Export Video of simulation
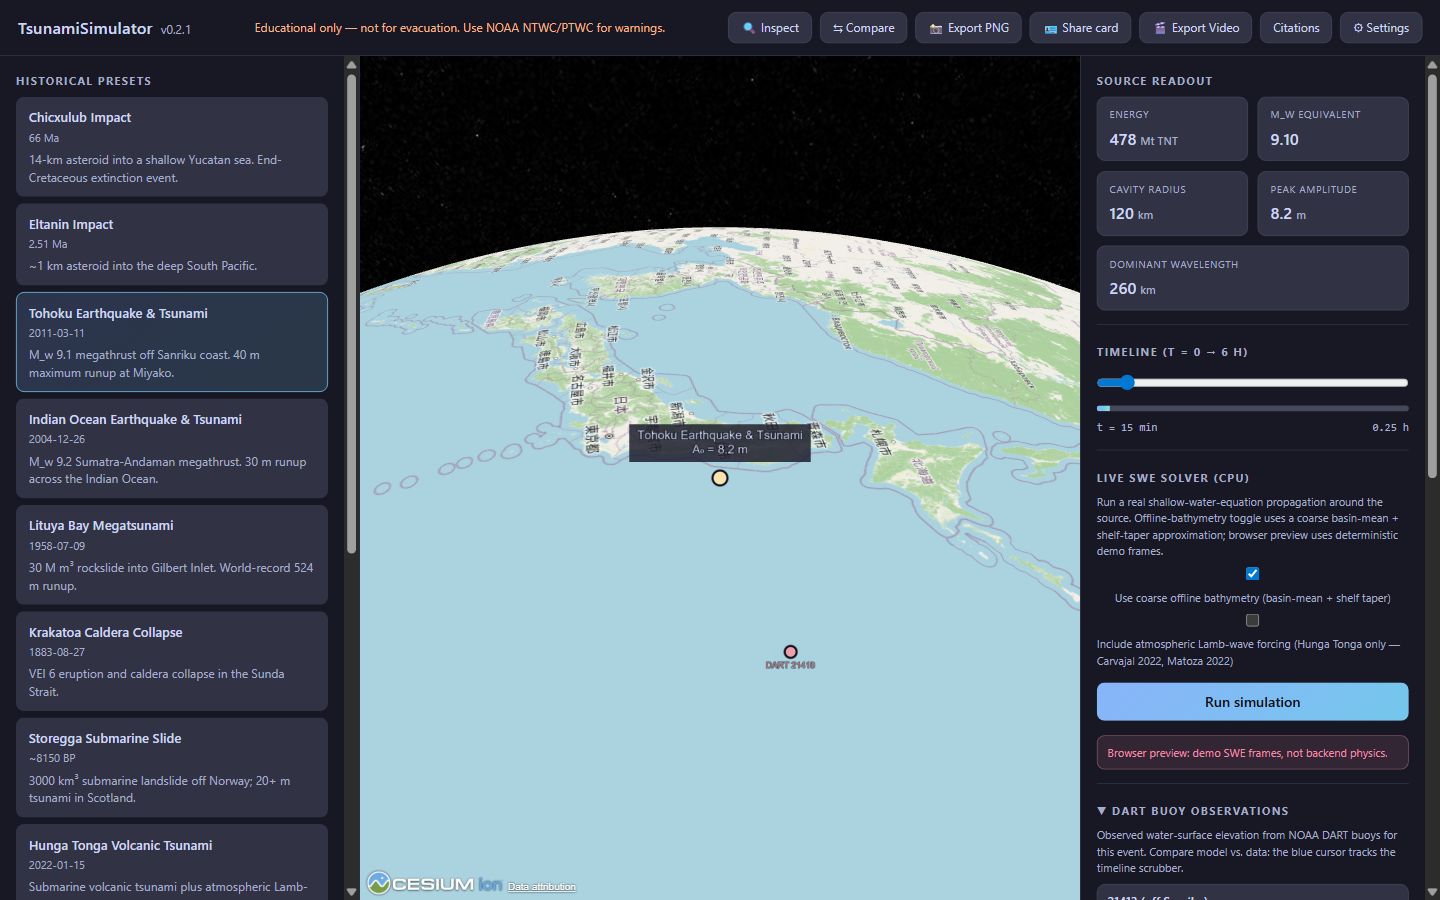 (1195, 28)
